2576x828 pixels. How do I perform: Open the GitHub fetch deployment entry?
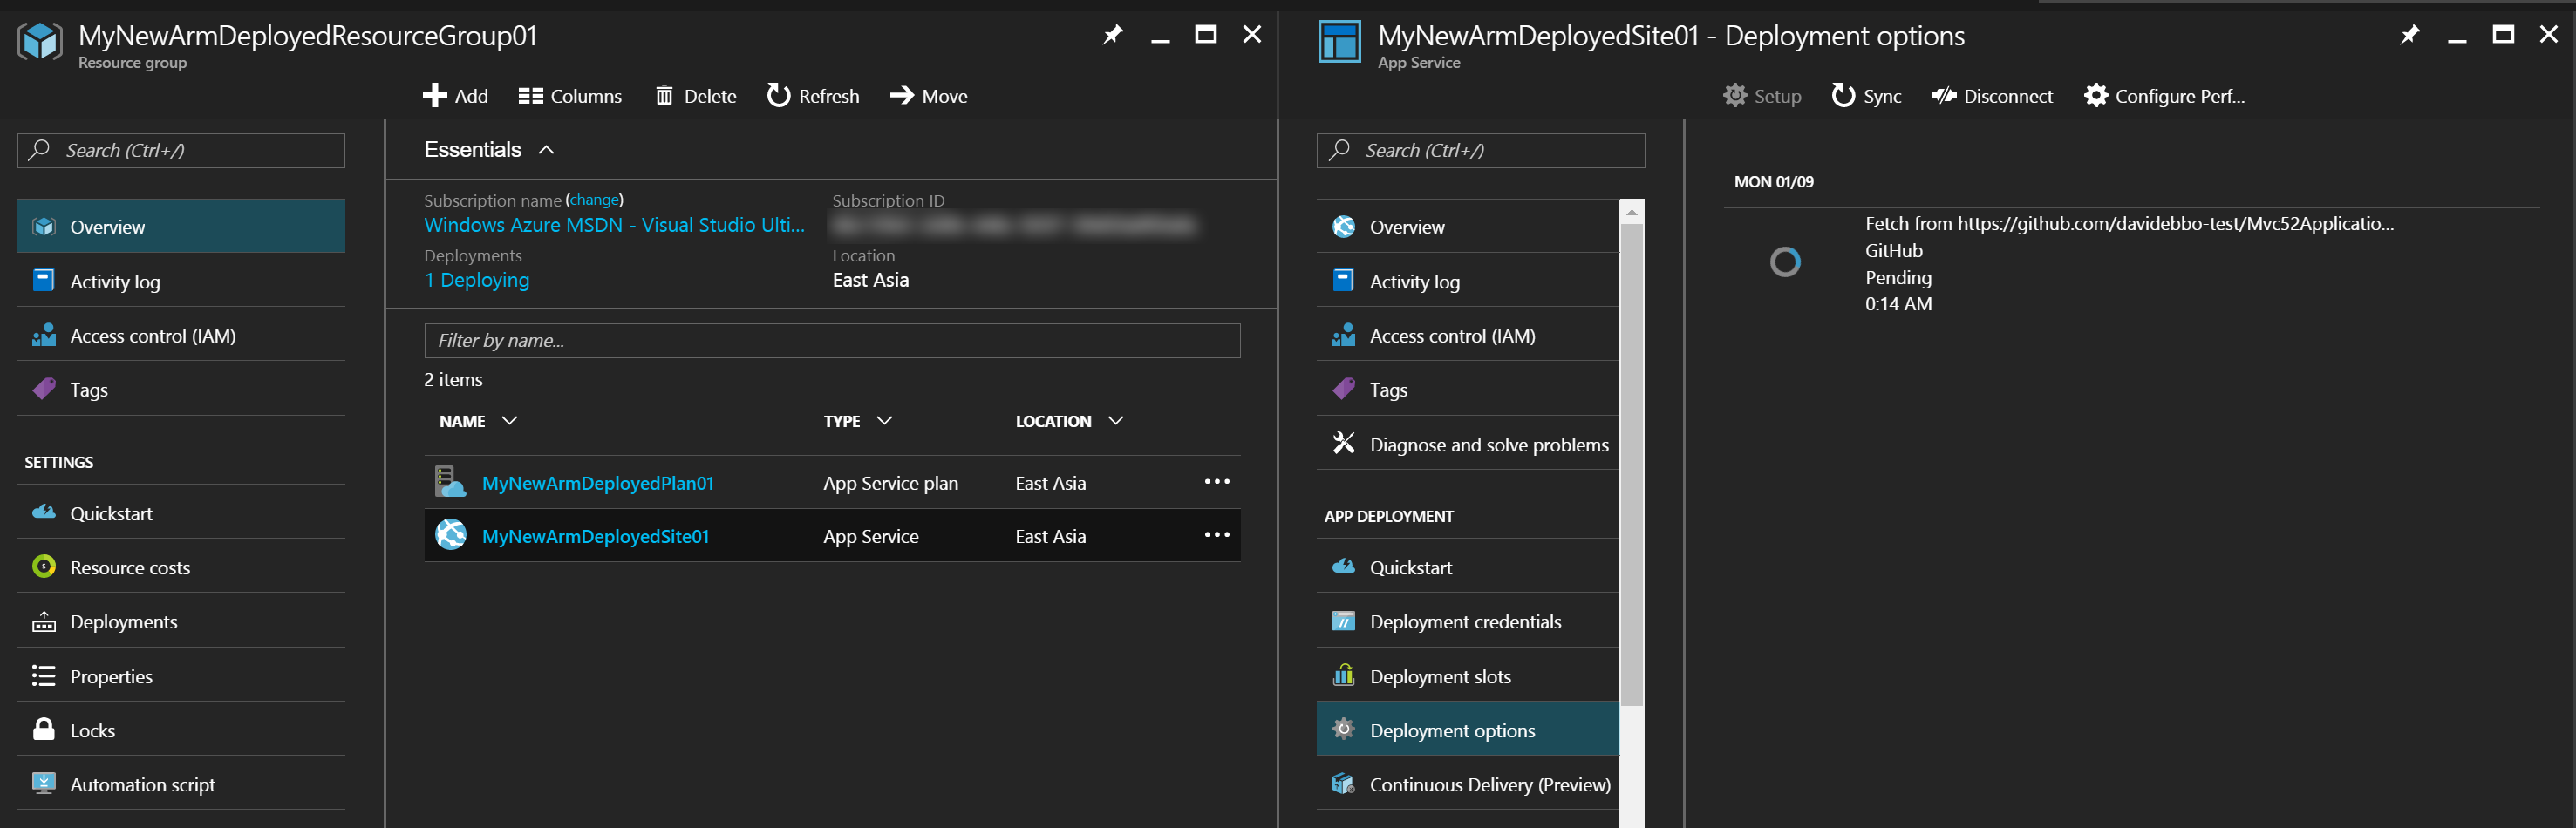(2131, 262)
